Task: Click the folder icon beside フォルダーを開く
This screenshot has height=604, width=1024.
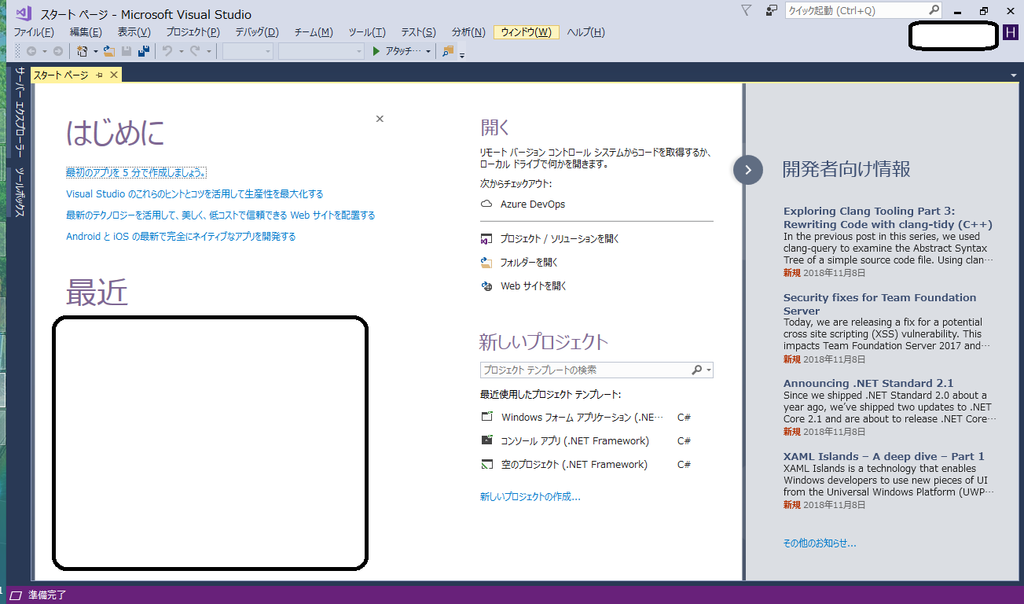Action: (x=487, y=262)
